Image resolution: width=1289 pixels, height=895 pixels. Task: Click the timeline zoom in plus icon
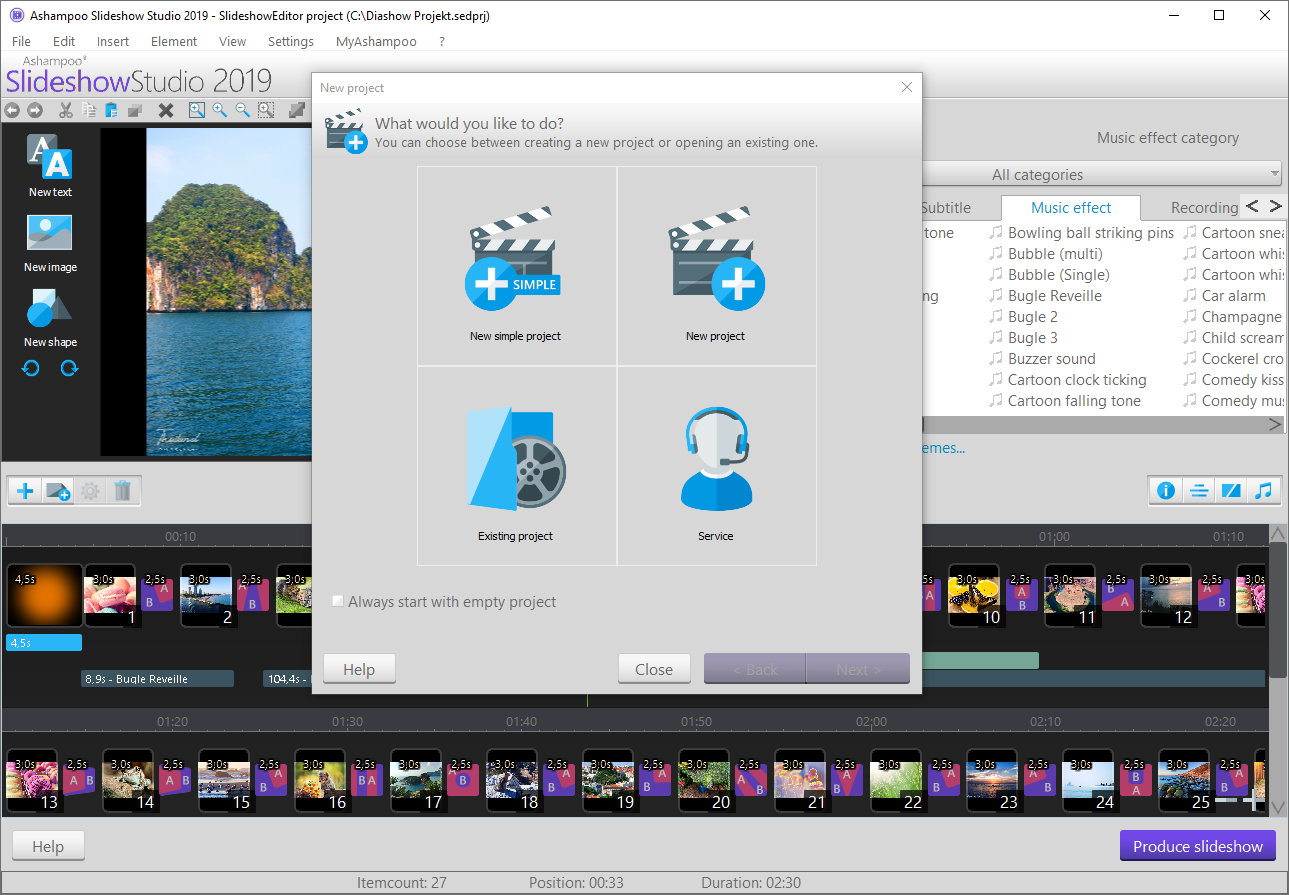click(1254, 801)
